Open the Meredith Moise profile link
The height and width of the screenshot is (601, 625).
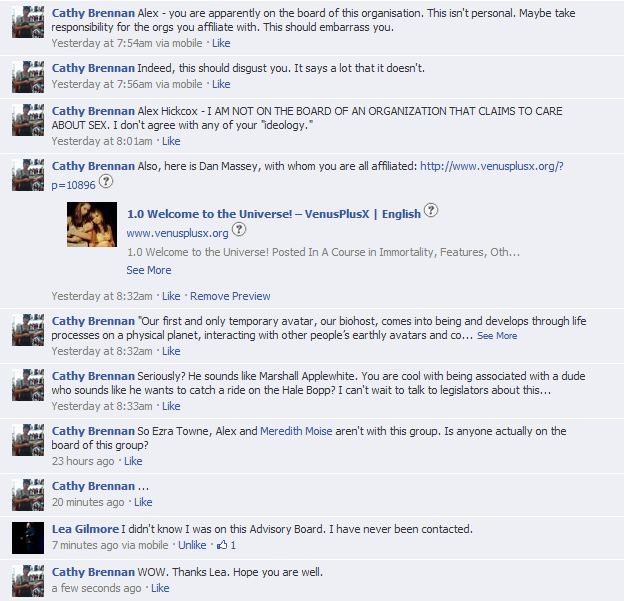[x=296, y=431]
